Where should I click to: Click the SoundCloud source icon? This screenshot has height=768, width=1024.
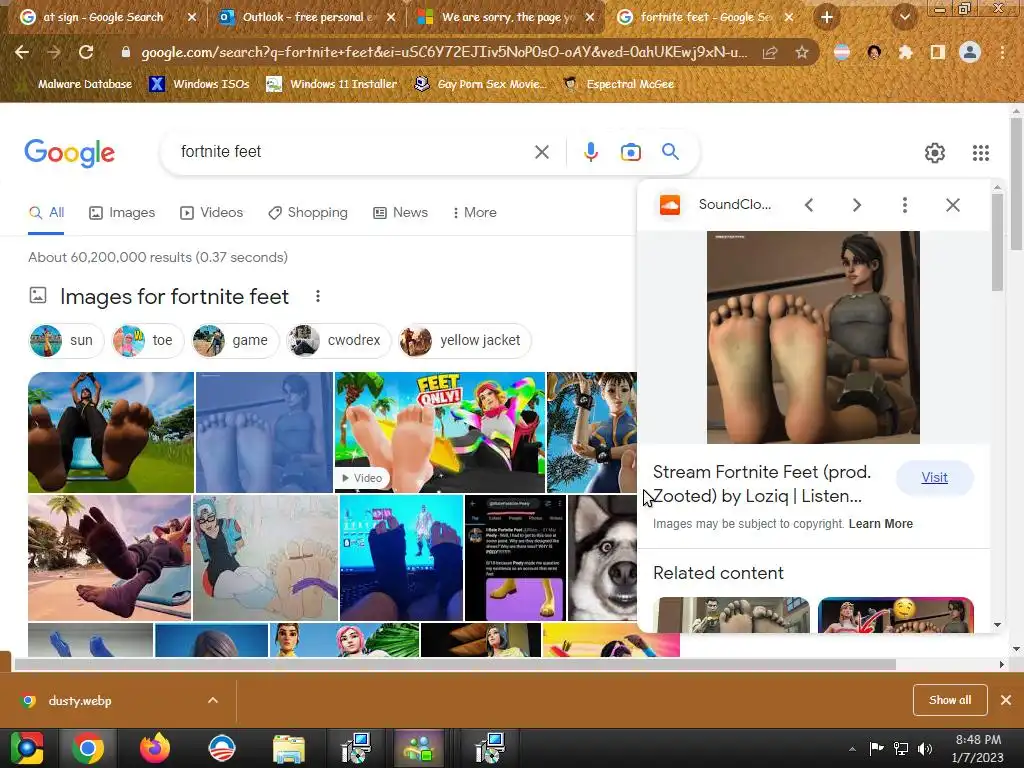pyautogui.click(x=669, y=205)
